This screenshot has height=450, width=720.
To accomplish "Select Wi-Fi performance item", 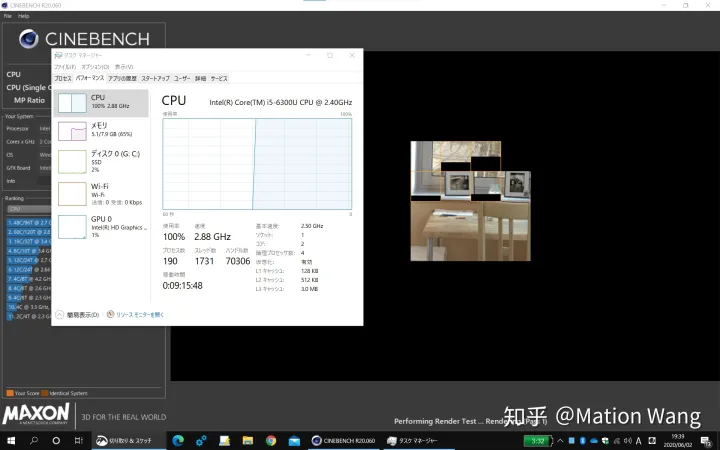I will [101, 194].
